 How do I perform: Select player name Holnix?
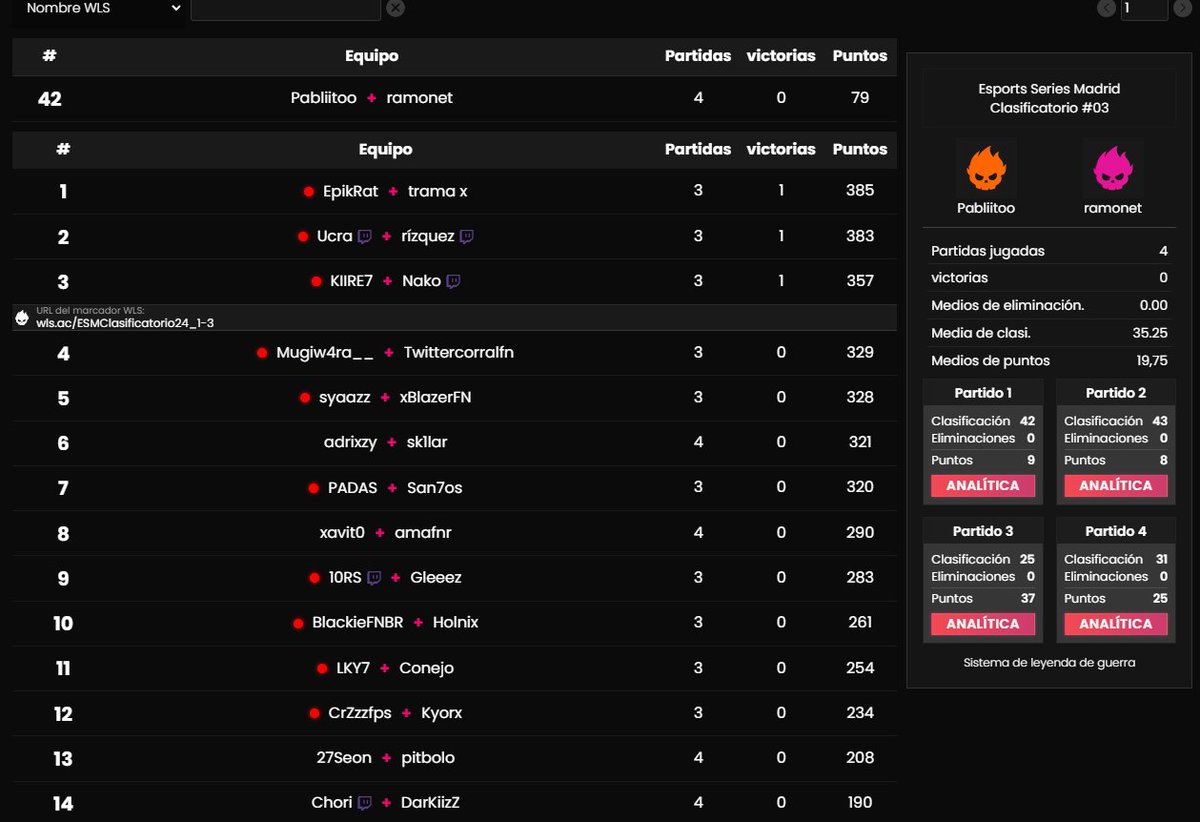click(456, 622)
